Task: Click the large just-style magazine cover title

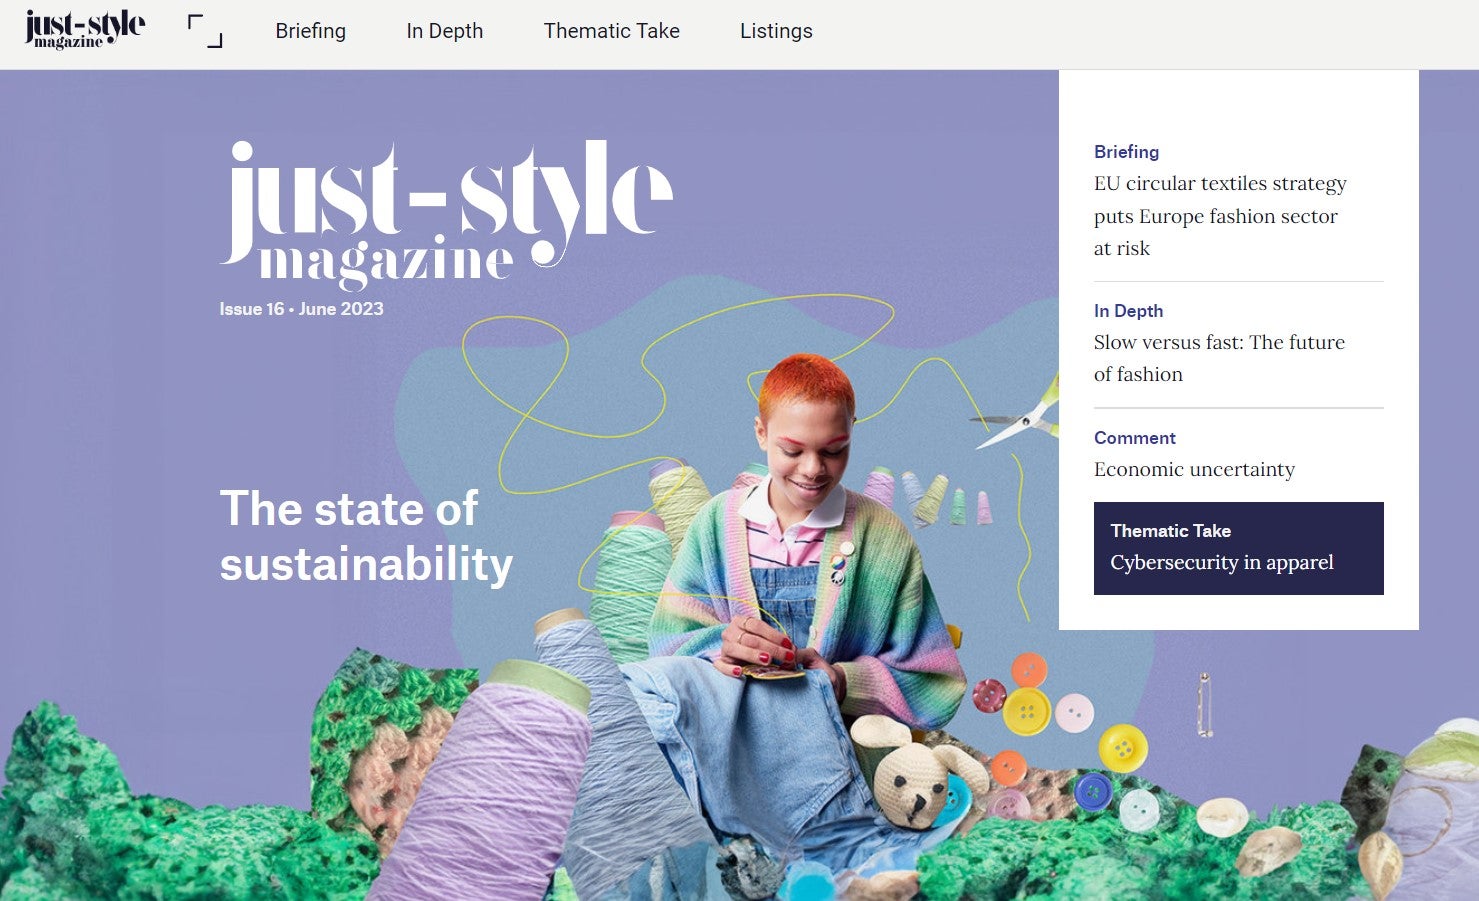Action: tap(446, 215)
